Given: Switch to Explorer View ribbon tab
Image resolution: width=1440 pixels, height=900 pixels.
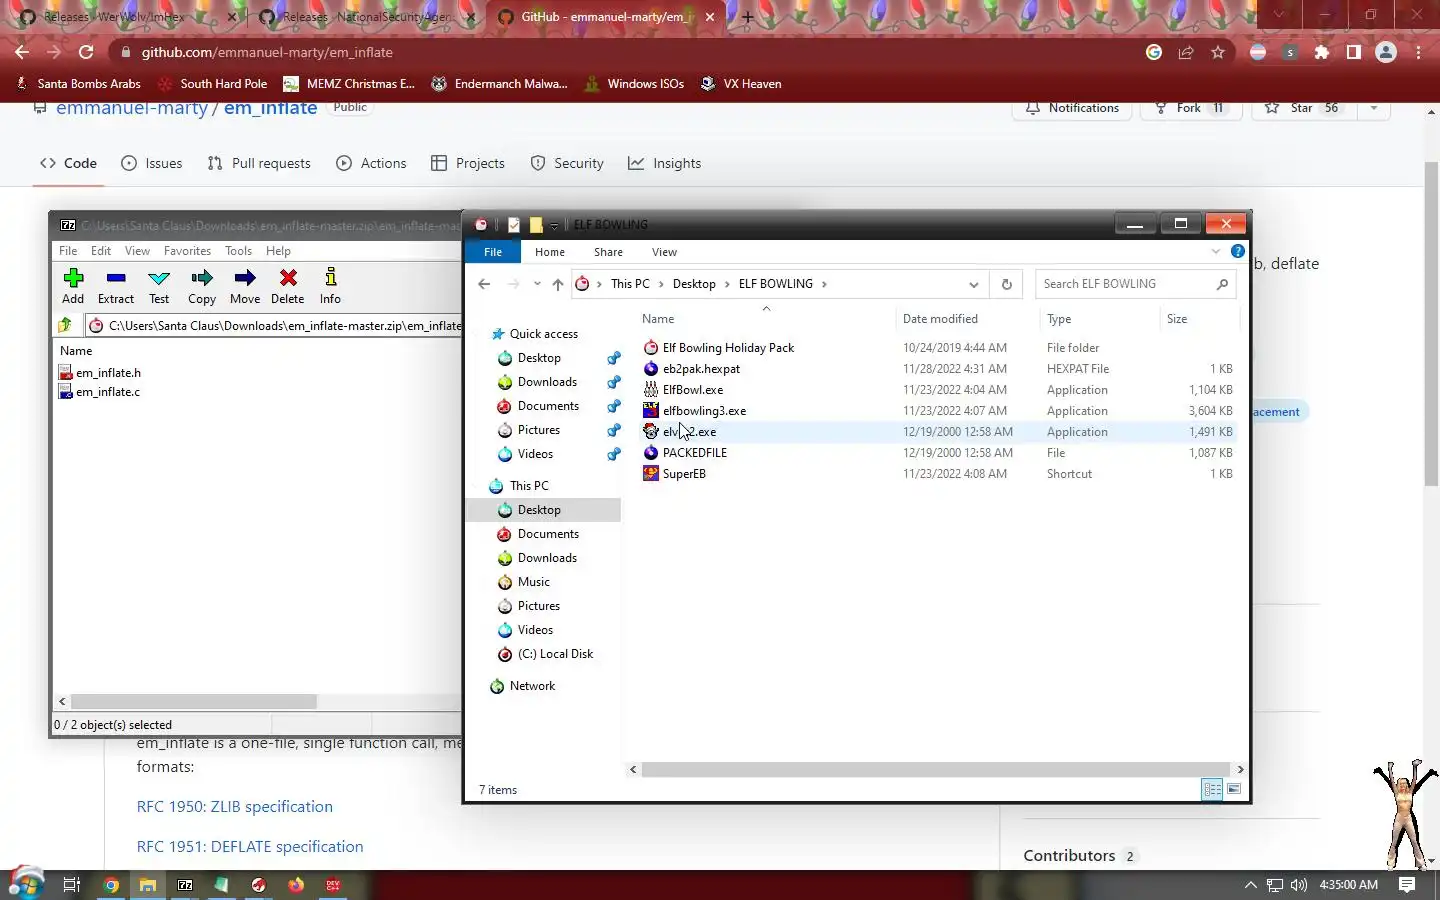Looking at the screenshot, I should (x=664, y=252).
